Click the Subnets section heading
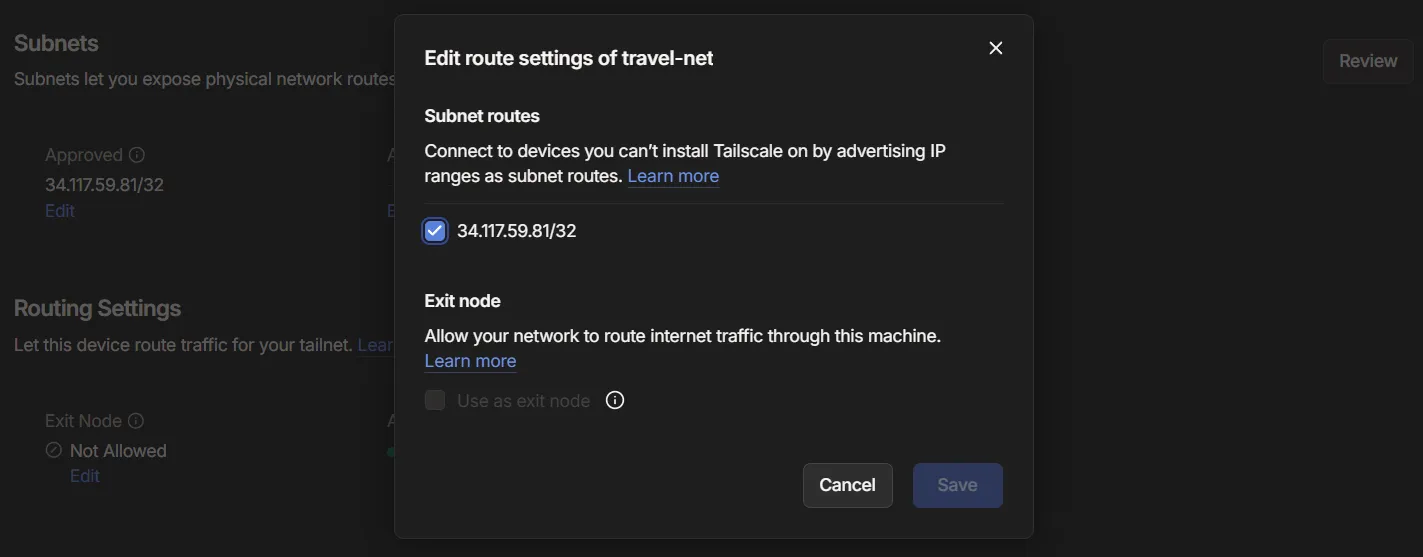 click(56, 43)
